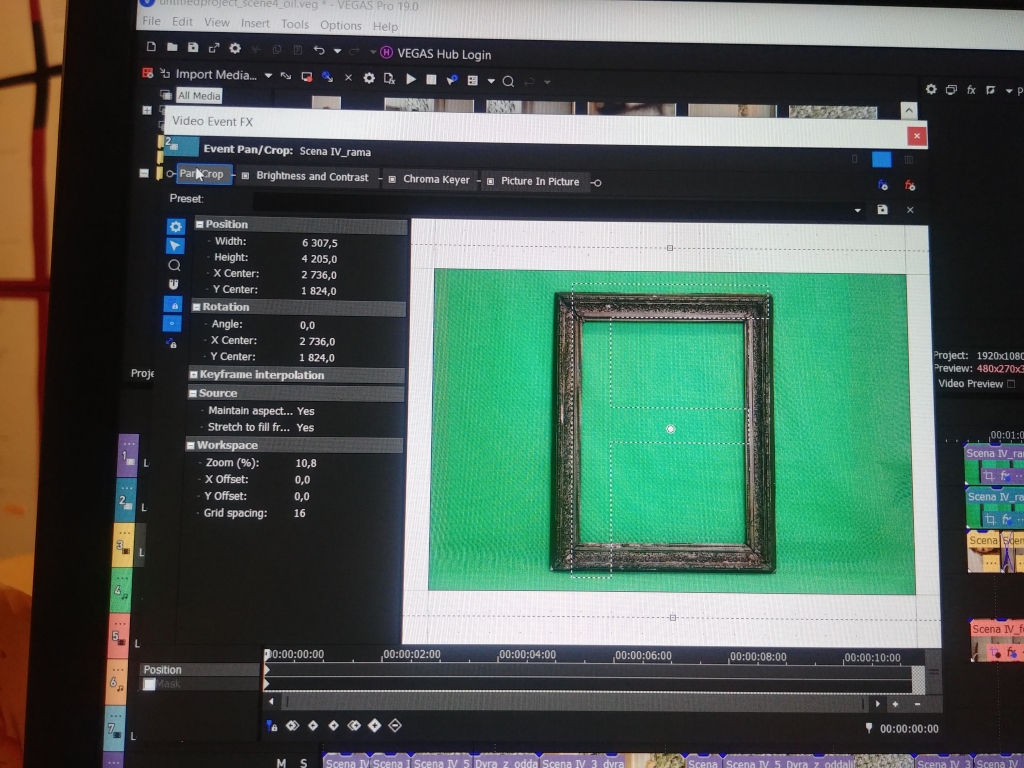
Task: Activate the Zoom magnifier tool
Action: (x=175, y=266)
